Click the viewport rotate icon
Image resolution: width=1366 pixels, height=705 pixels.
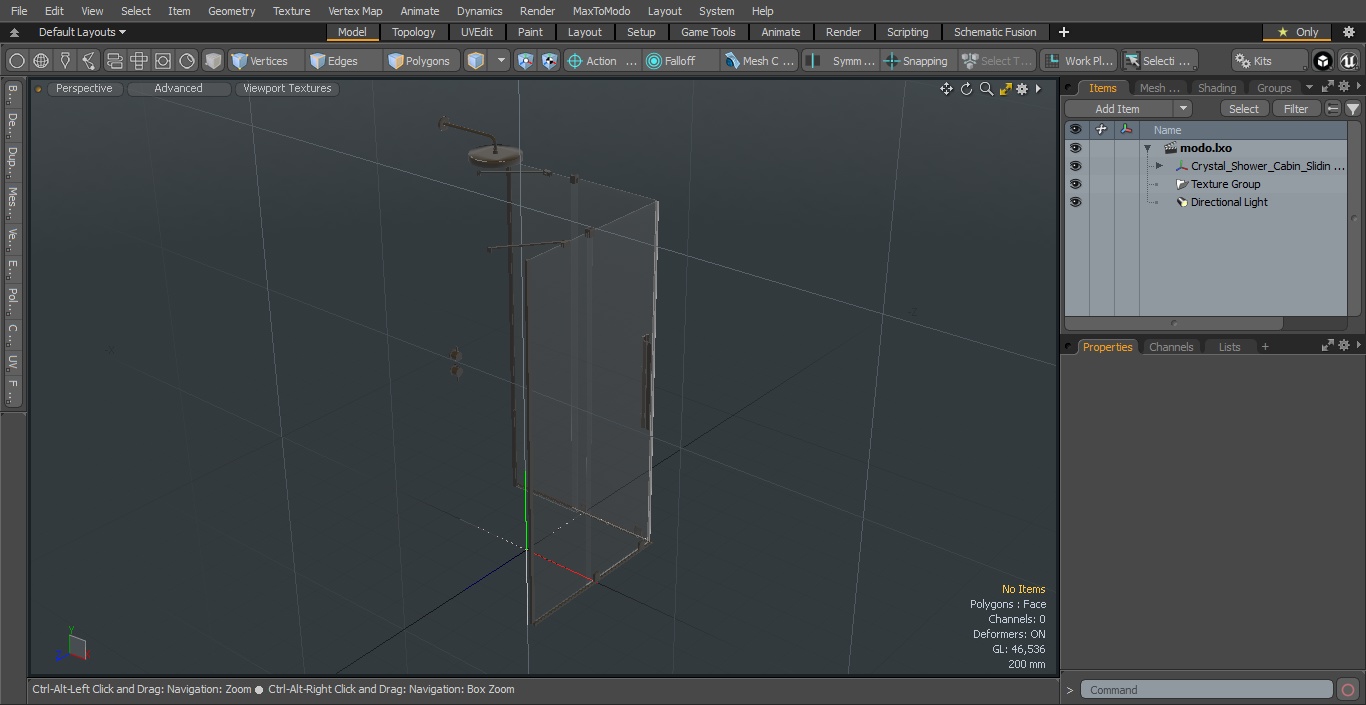click(x=966, y=89)
